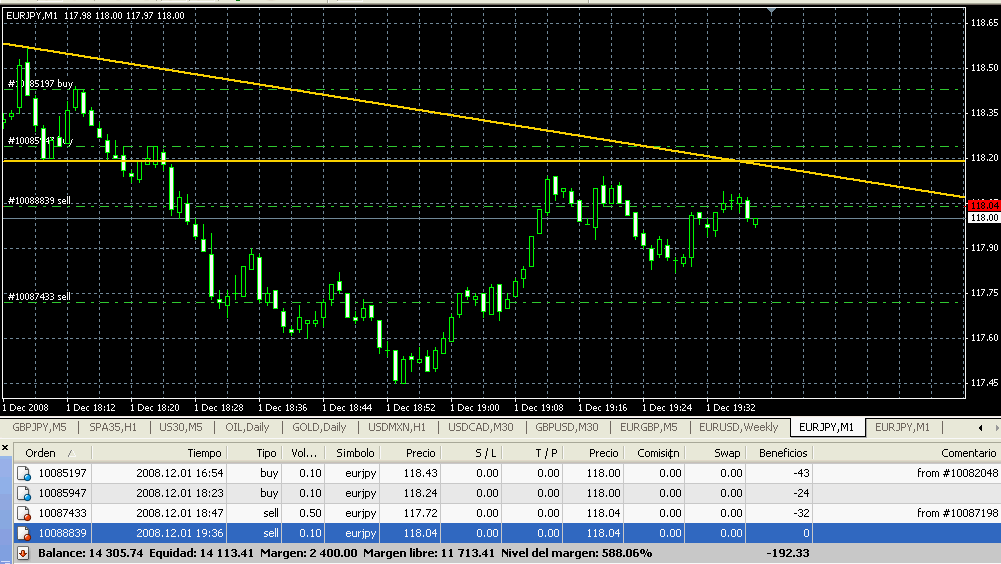
Task: Select order number 10085197 in the table
Action: [62, 473]
